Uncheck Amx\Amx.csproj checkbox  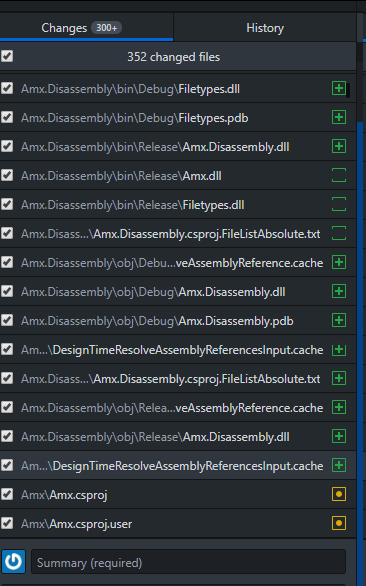click(7, 494)
